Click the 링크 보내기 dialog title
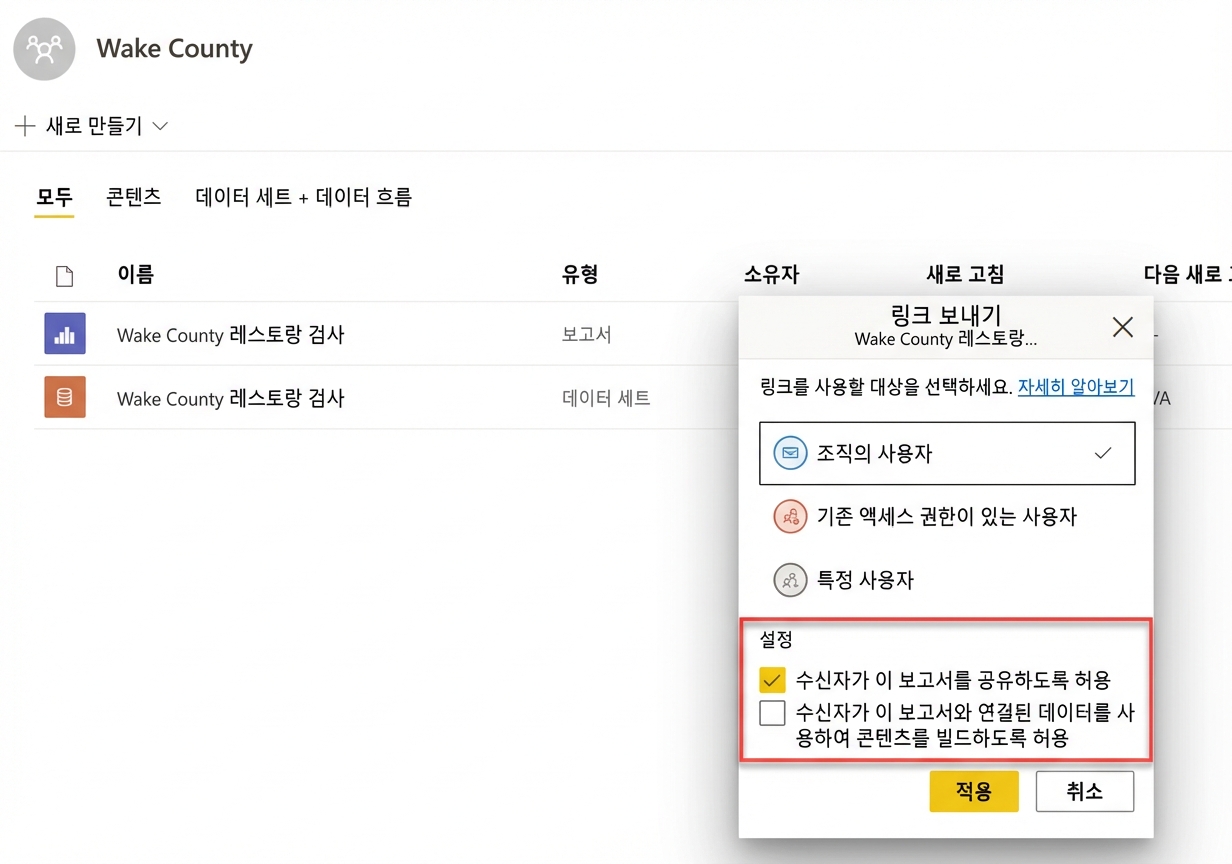 click(x=946, y=315)
